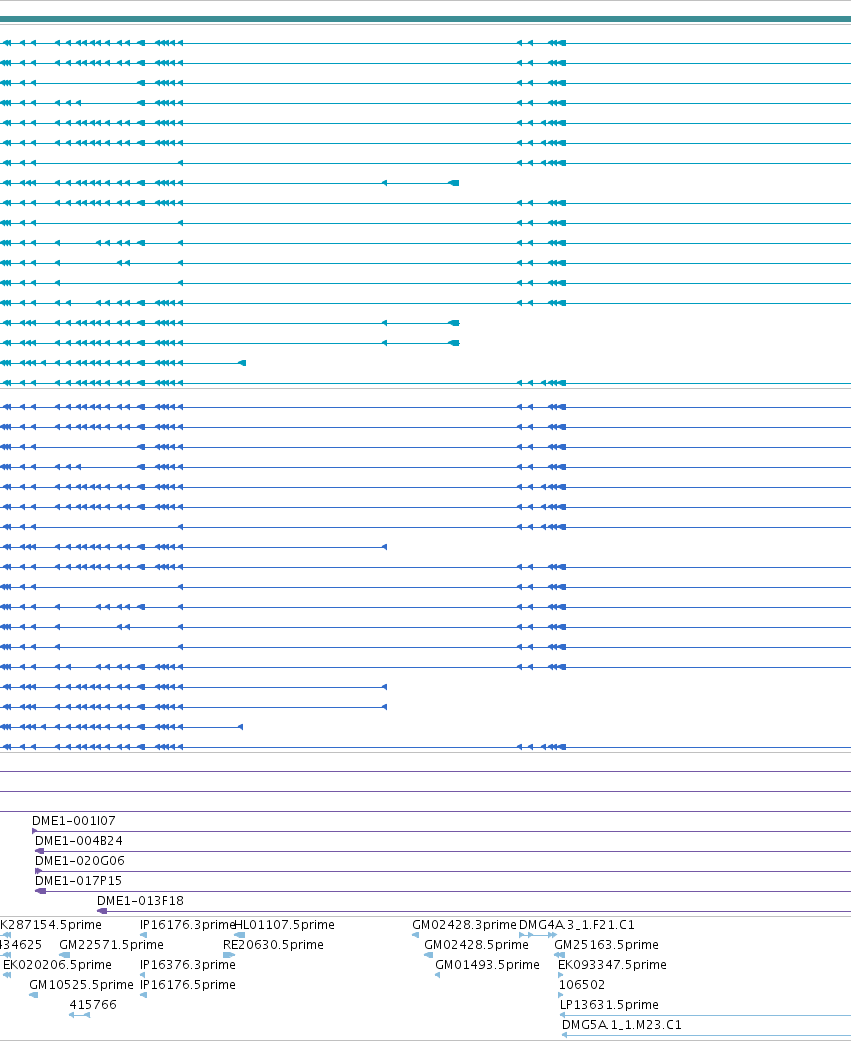851x1041 pixels.
Task: Select the 106502 feature label
Action: pos(582,984)
